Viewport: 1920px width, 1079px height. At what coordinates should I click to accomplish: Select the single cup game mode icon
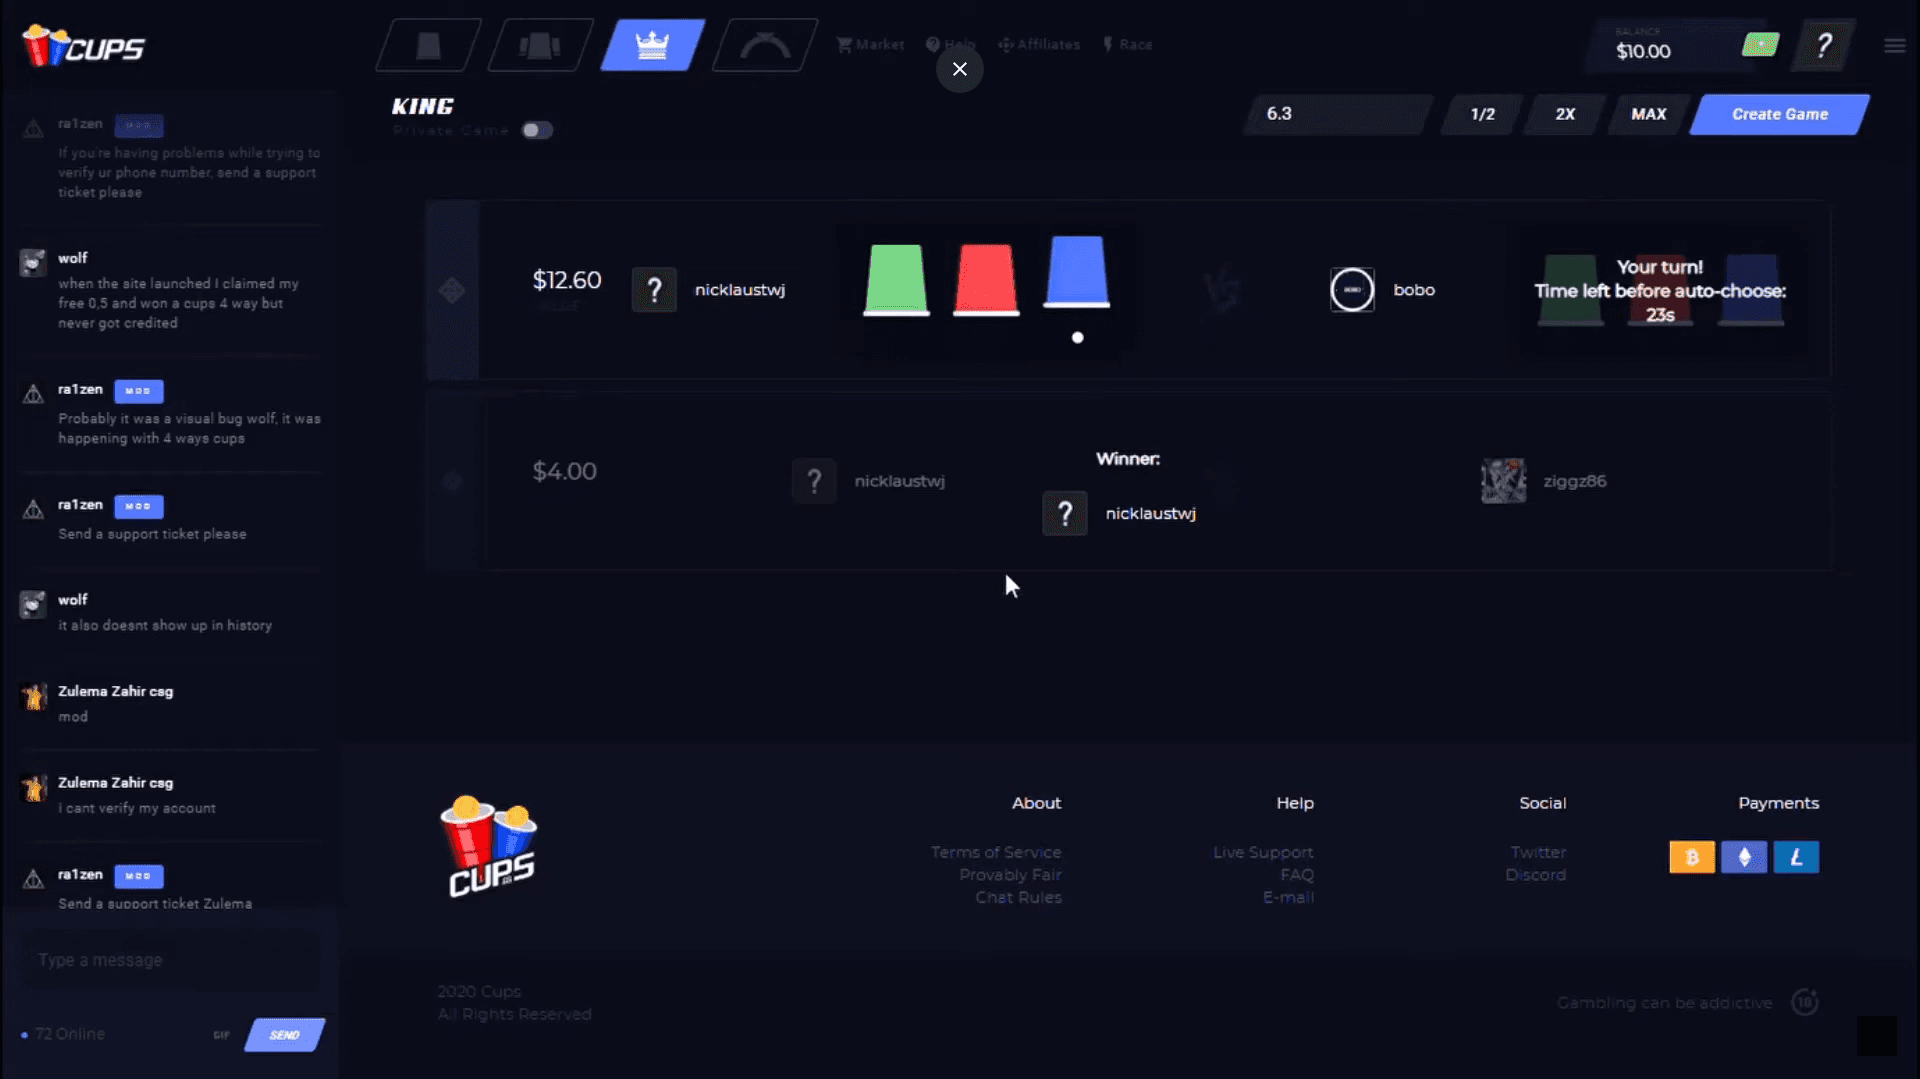click(428, 46)
